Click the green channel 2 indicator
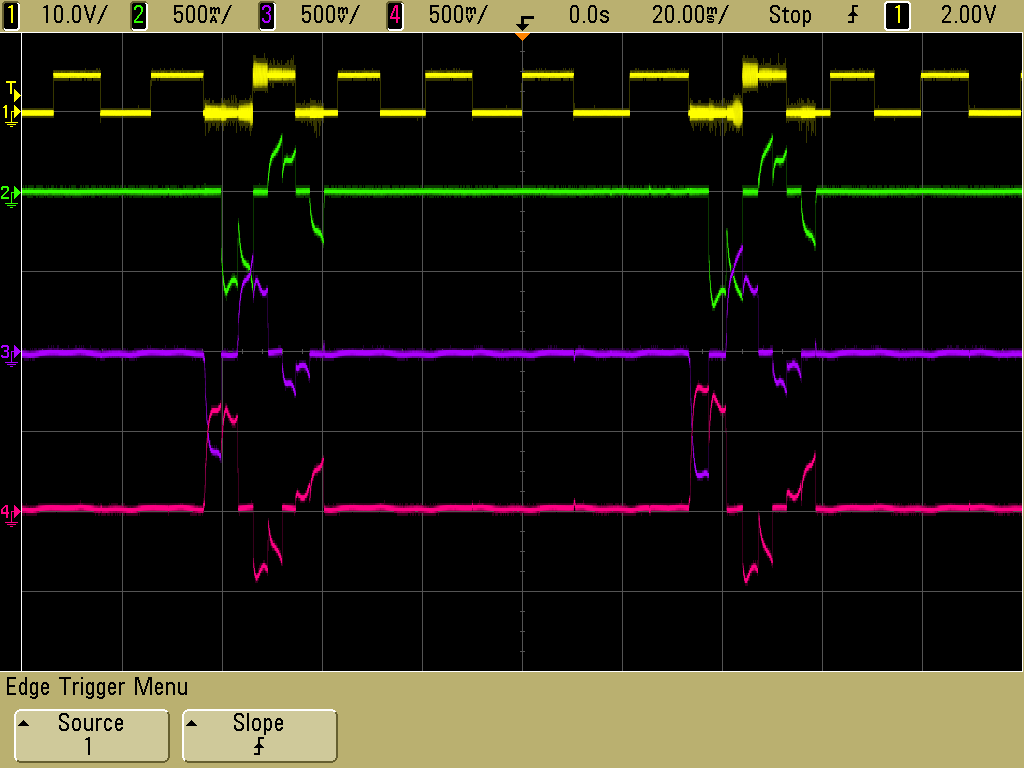 (x=139, y=15)
